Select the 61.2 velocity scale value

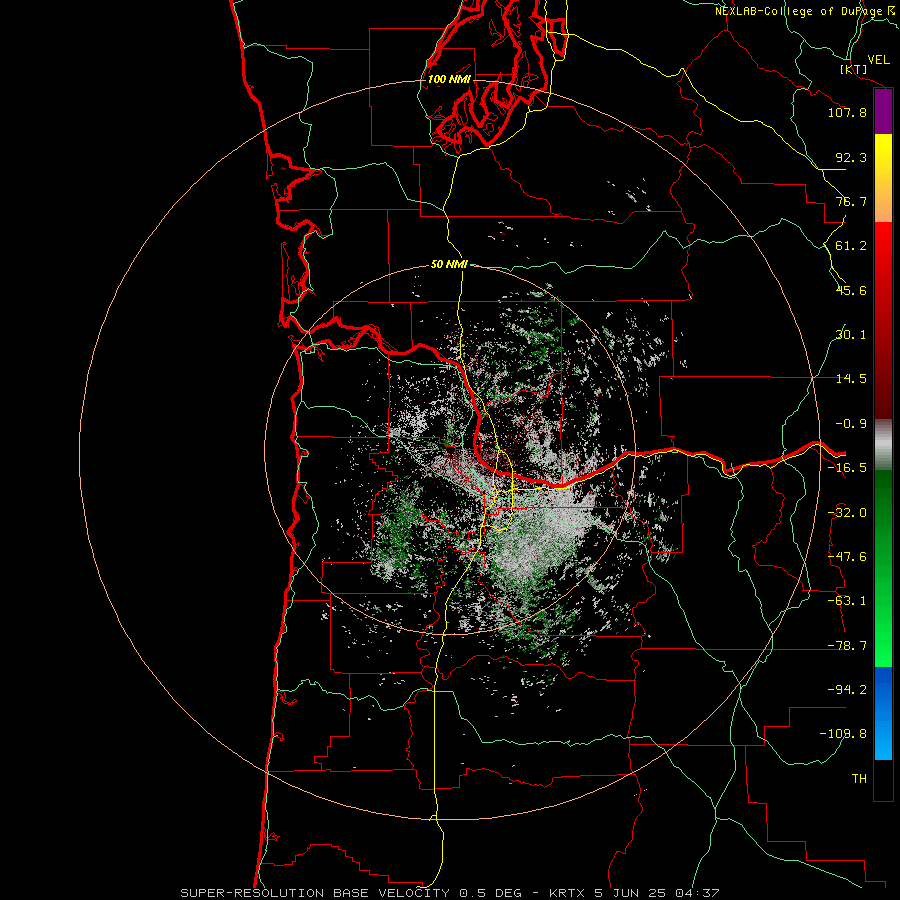pyautogui.click(x=851, y=246)
